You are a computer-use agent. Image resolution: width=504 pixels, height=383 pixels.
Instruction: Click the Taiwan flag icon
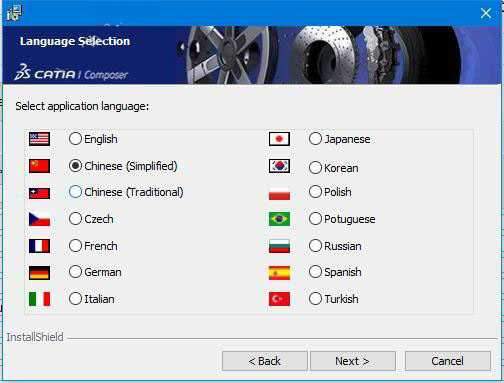[39, 193]
